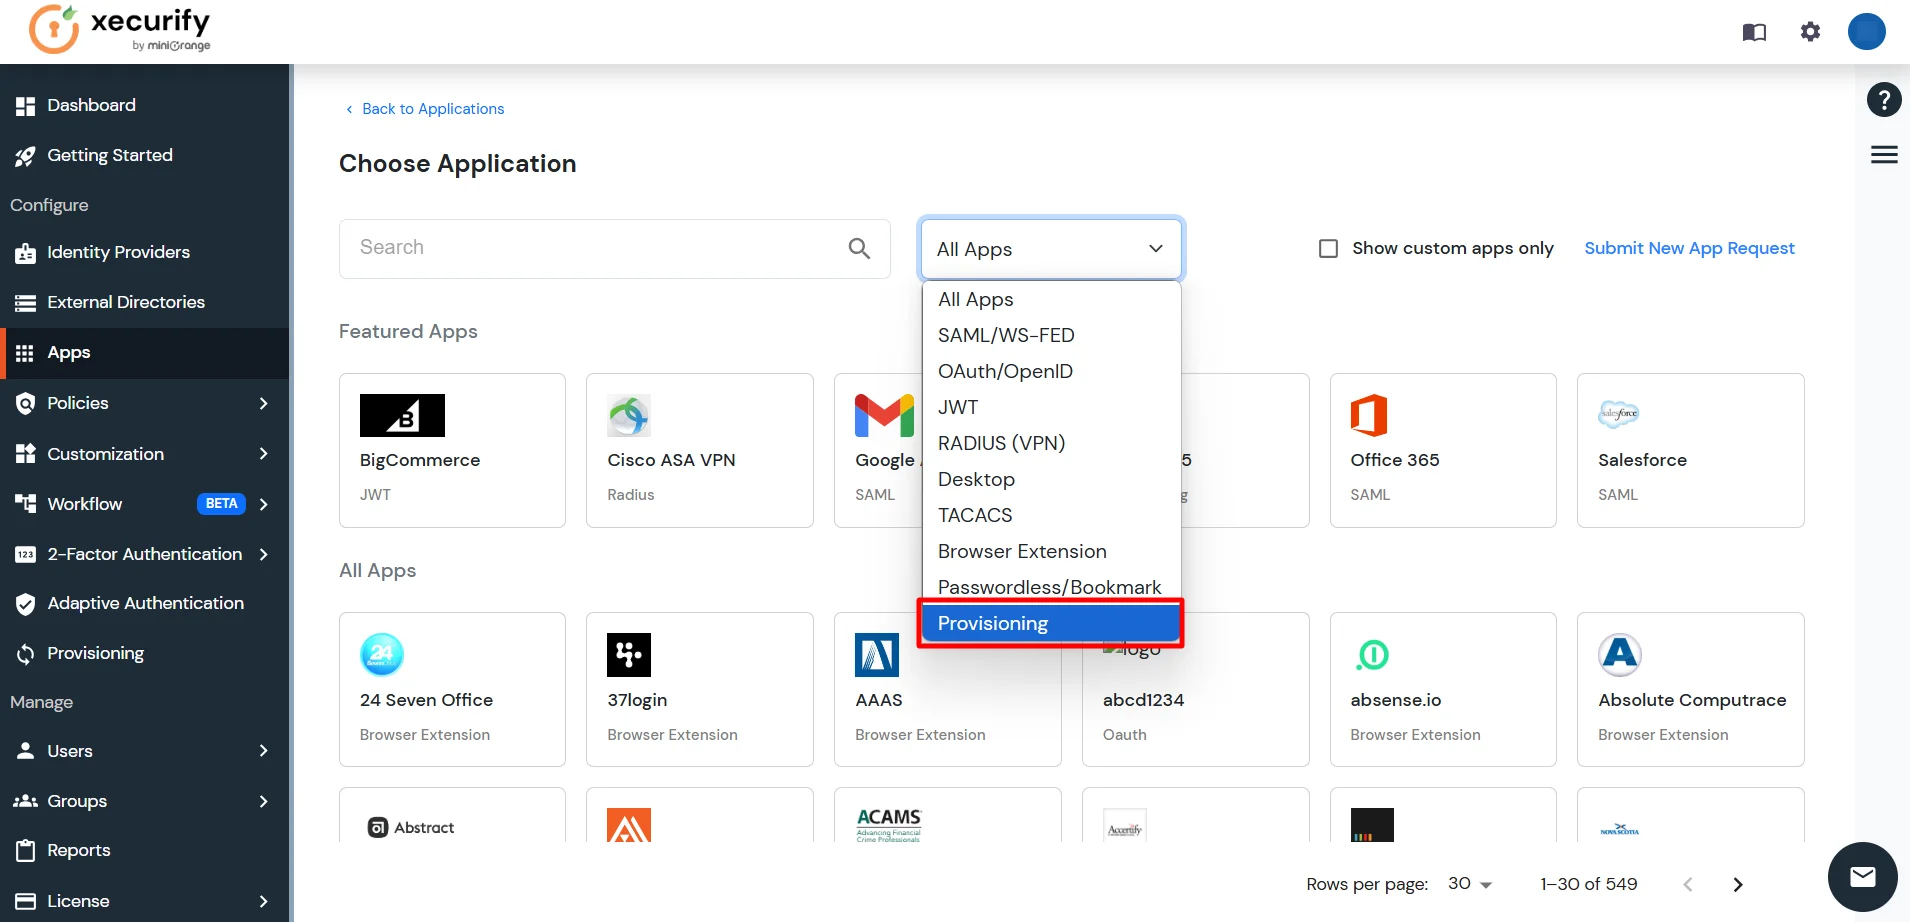Click the absense.io logo

pos(1372,655)
